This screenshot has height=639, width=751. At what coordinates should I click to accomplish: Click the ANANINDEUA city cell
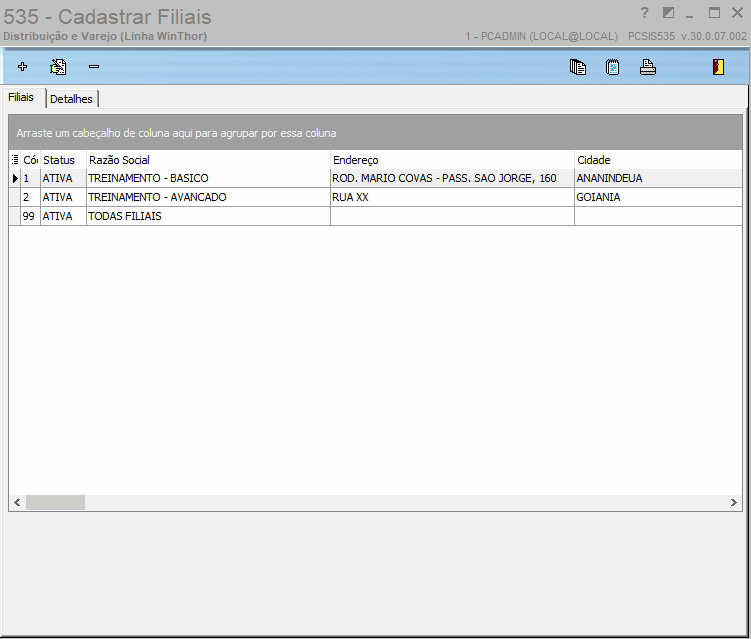pos(658,178)
